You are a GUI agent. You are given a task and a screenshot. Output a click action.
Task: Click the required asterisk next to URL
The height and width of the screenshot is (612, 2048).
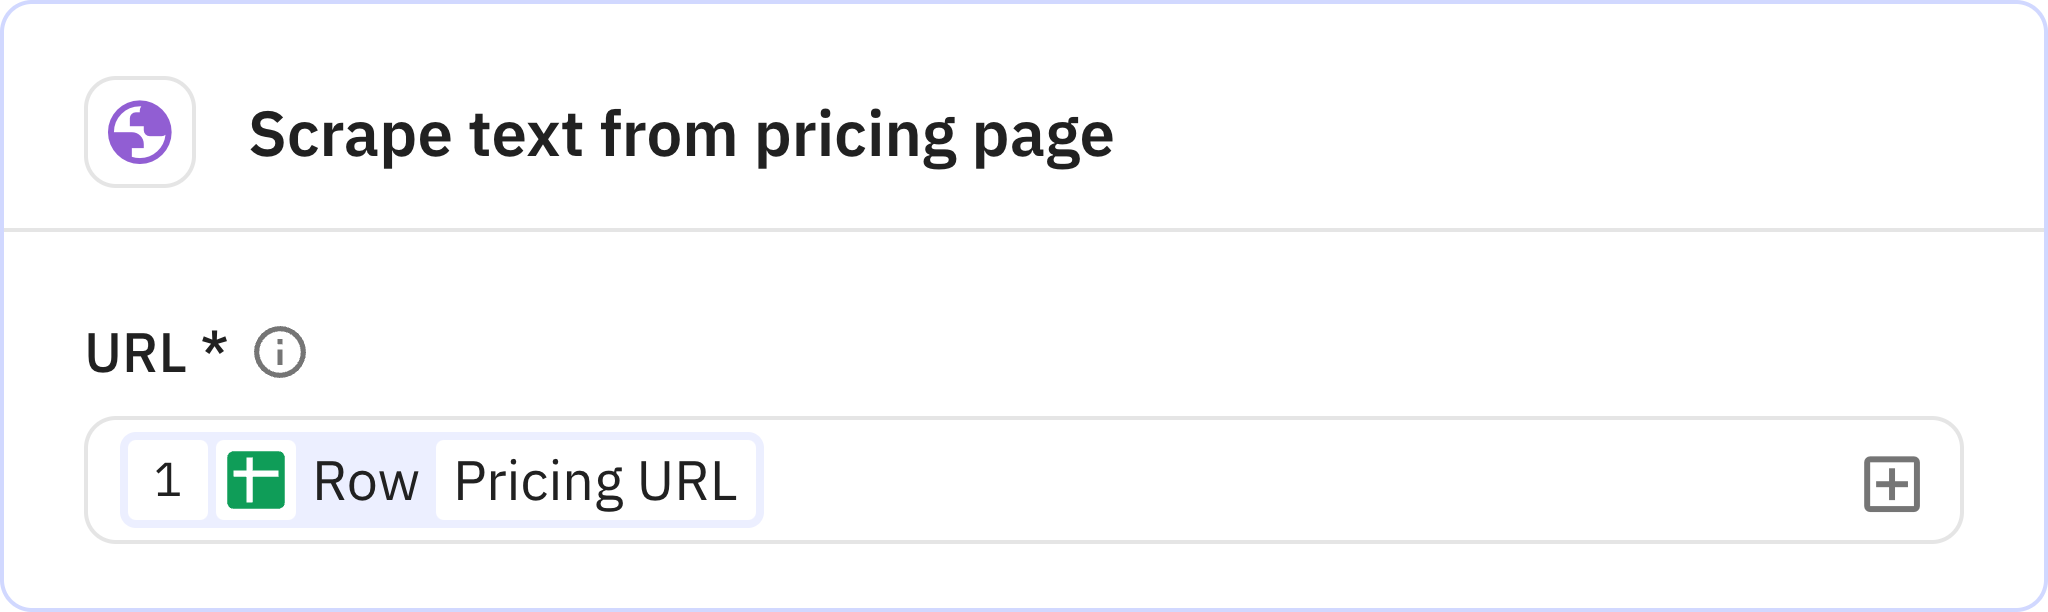point(212,350)
